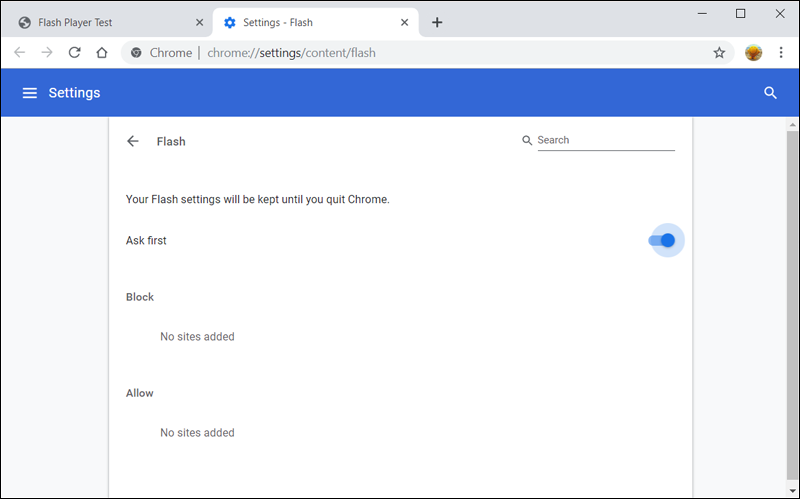Viewport: 800px width, 499px height.
Task: Click the browser back navigation arrow
Action: click(20, 53)
